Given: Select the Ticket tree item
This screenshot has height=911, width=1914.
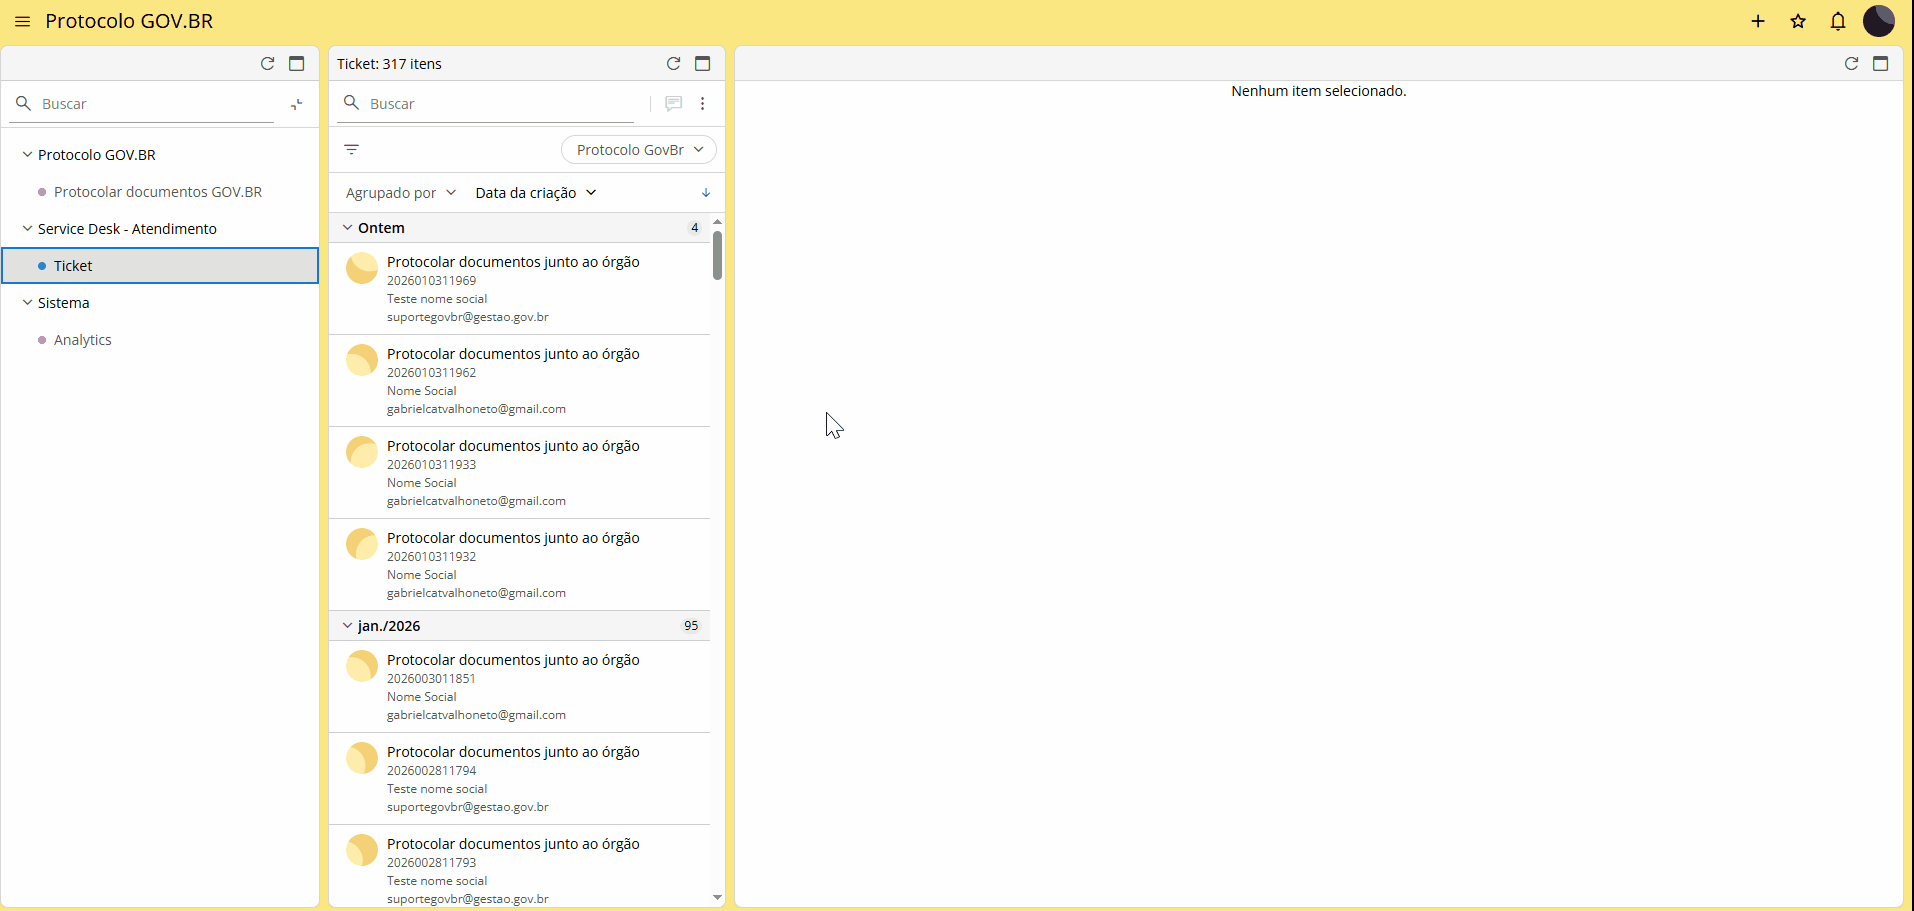Looking at the screenshot, I should click(x=160, y=266).
